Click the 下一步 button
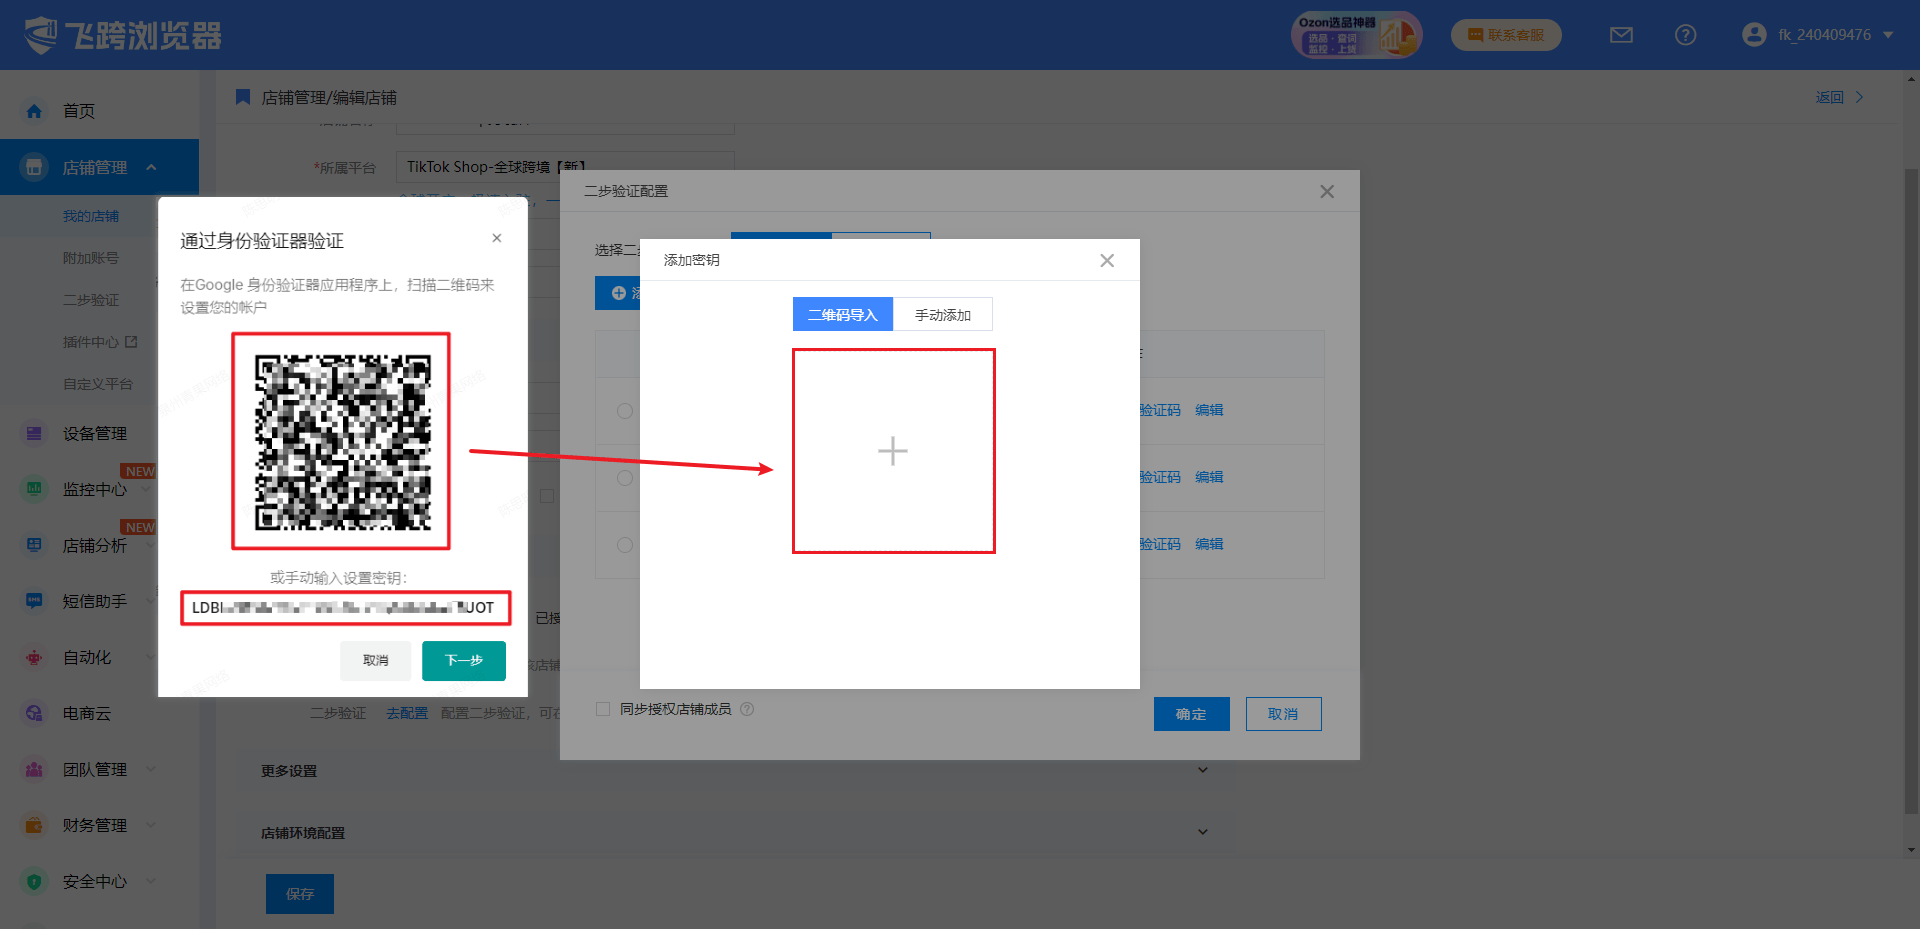This screenshot has height=929, width=1920. coord(464,661)
